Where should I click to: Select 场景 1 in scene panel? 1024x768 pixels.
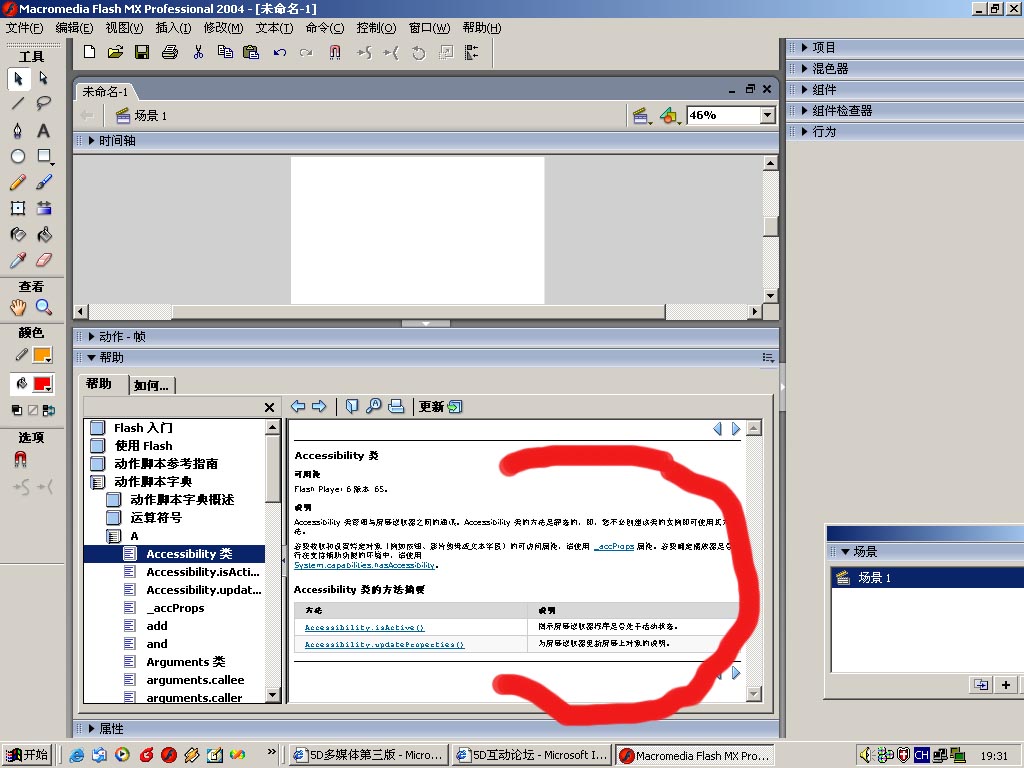[x=927, y=577]
